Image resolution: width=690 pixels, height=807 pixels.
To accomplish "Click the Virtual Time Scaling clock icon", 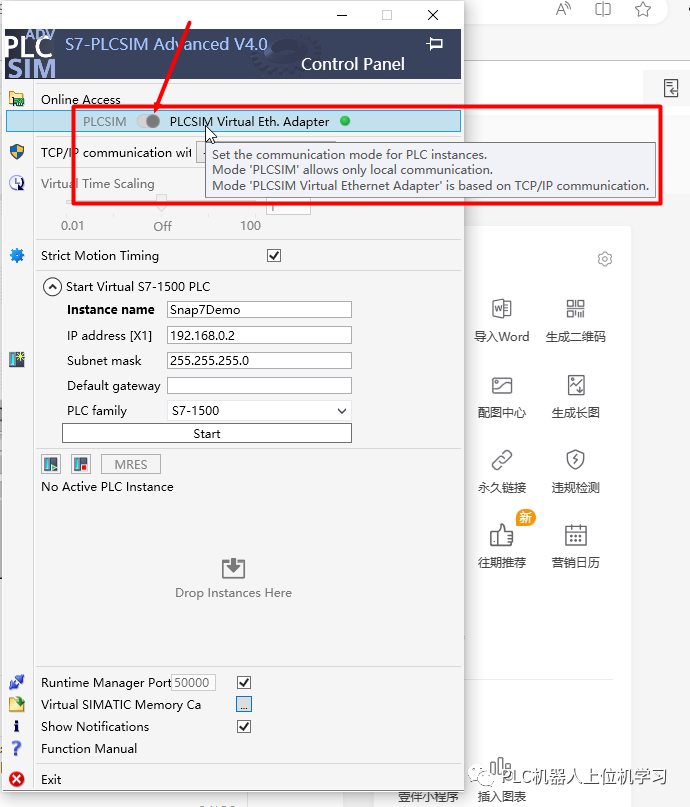I will coord(17,183).
